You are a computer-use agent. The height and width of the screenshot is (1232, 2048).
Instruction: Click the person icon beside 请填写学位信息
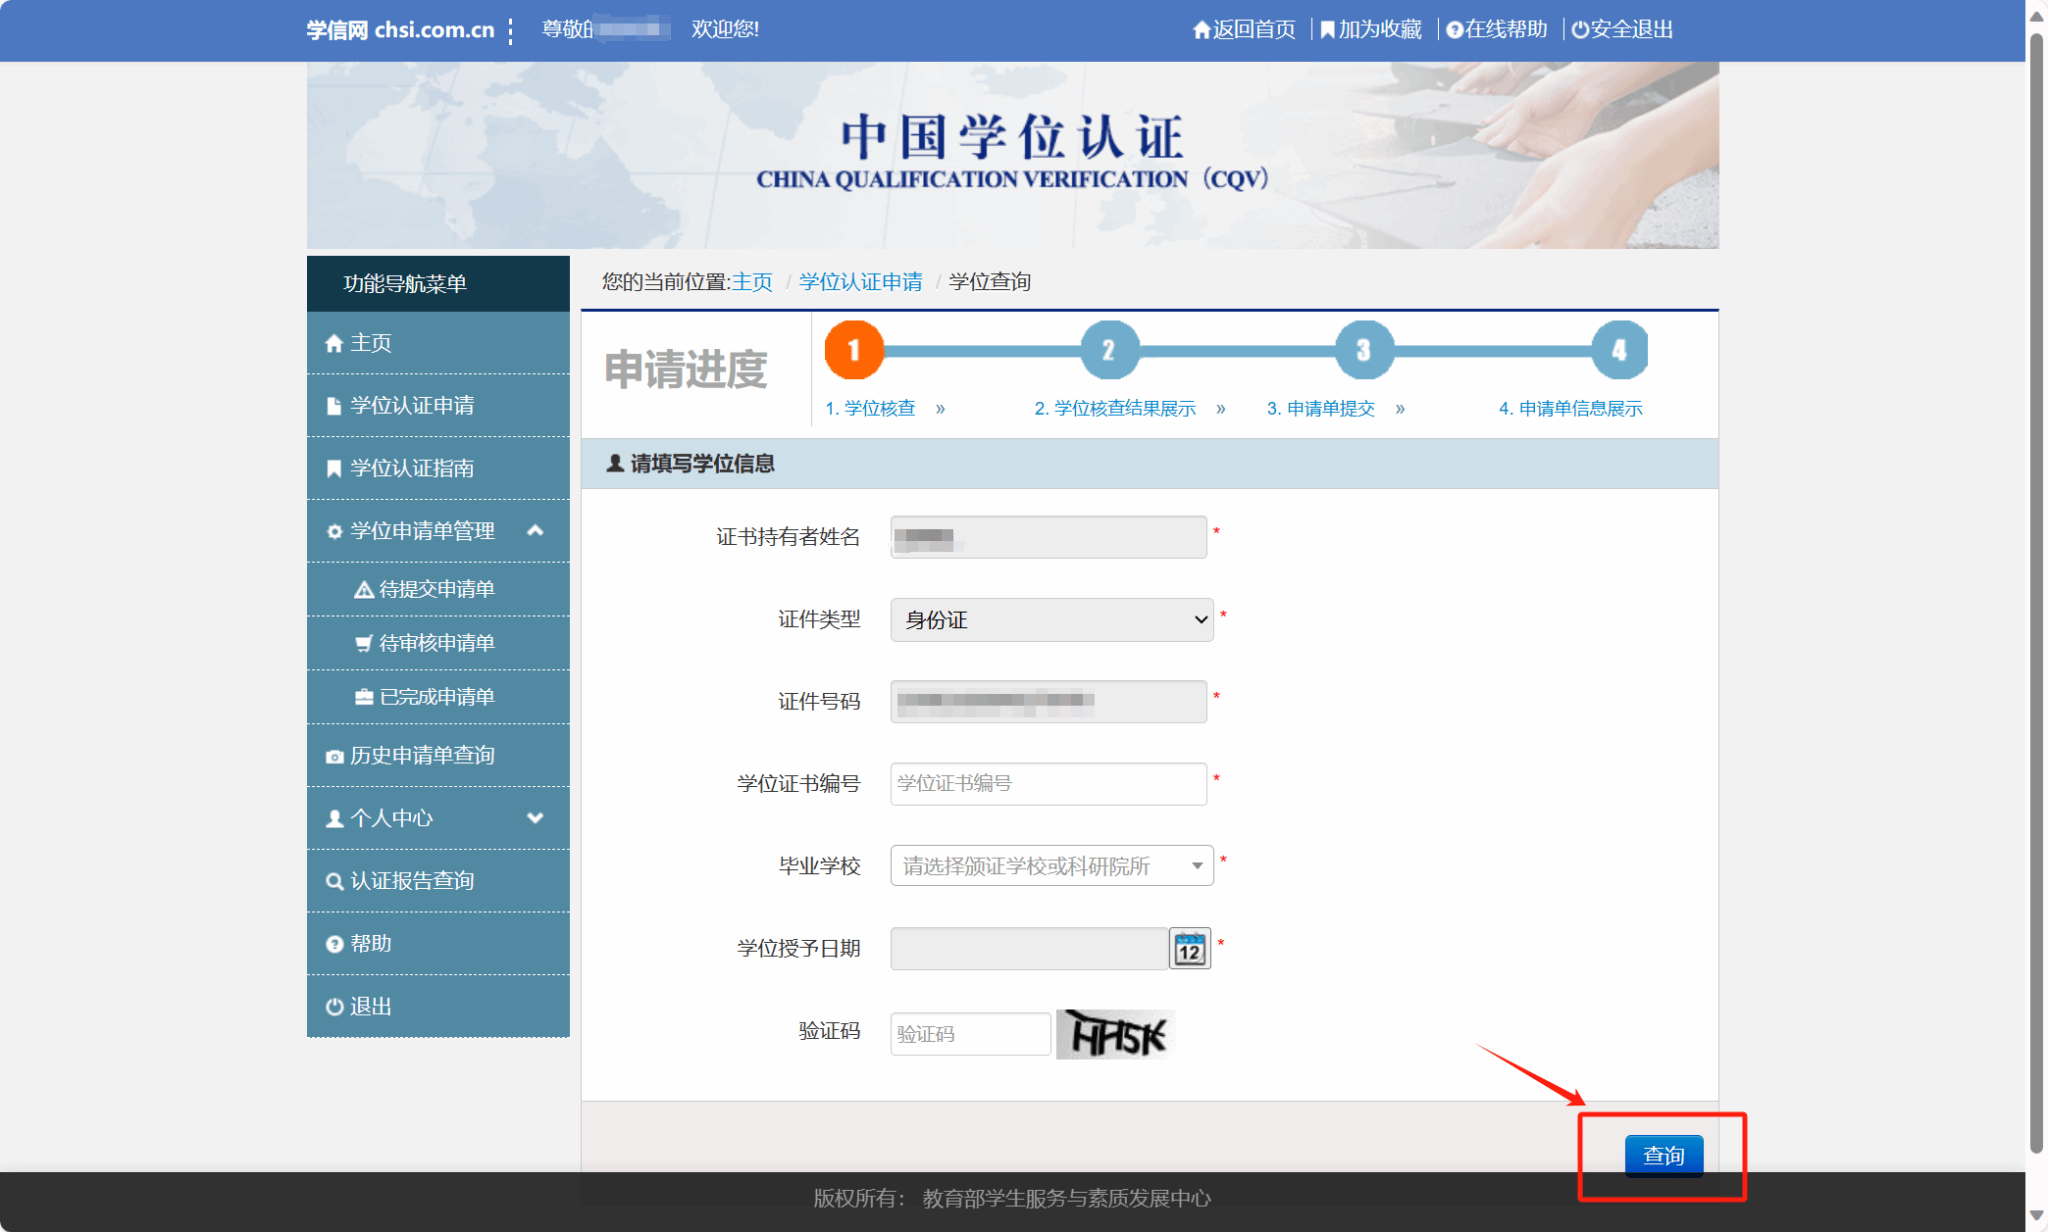click(x=615, y=463)
